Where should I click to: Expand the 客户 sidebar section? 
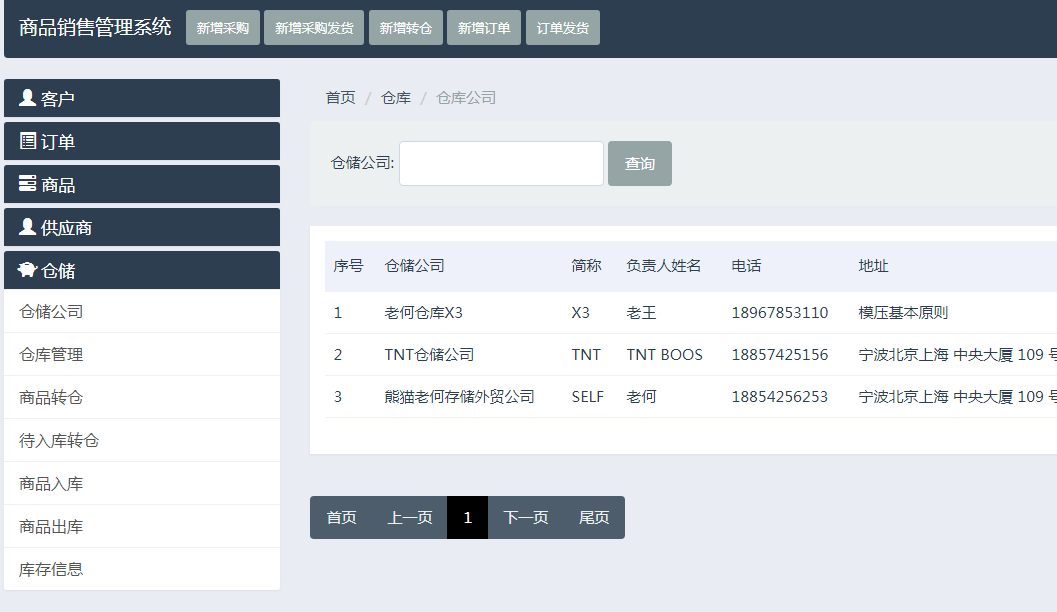(x=142, y=98)
